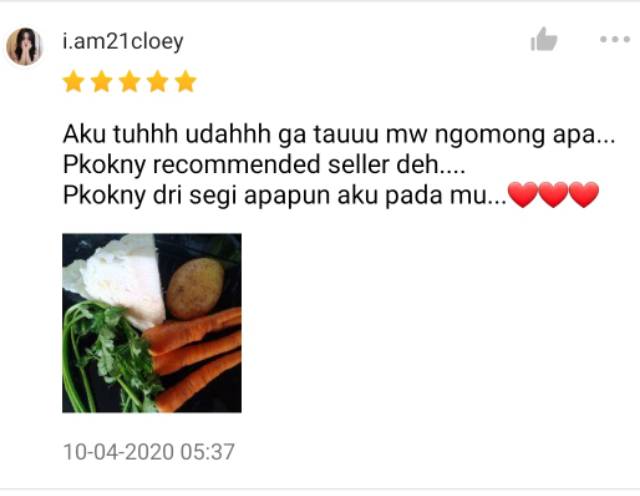This screenshot has width=640, height=496.
Task: Open the i.am21cloey username link
Action: 123,42
